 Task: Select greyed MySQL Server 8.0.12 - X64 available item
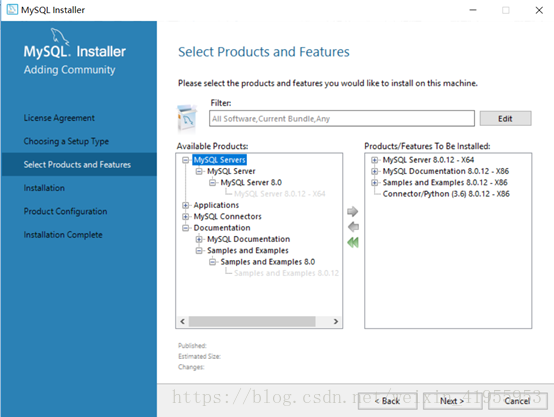click(279, 194)
